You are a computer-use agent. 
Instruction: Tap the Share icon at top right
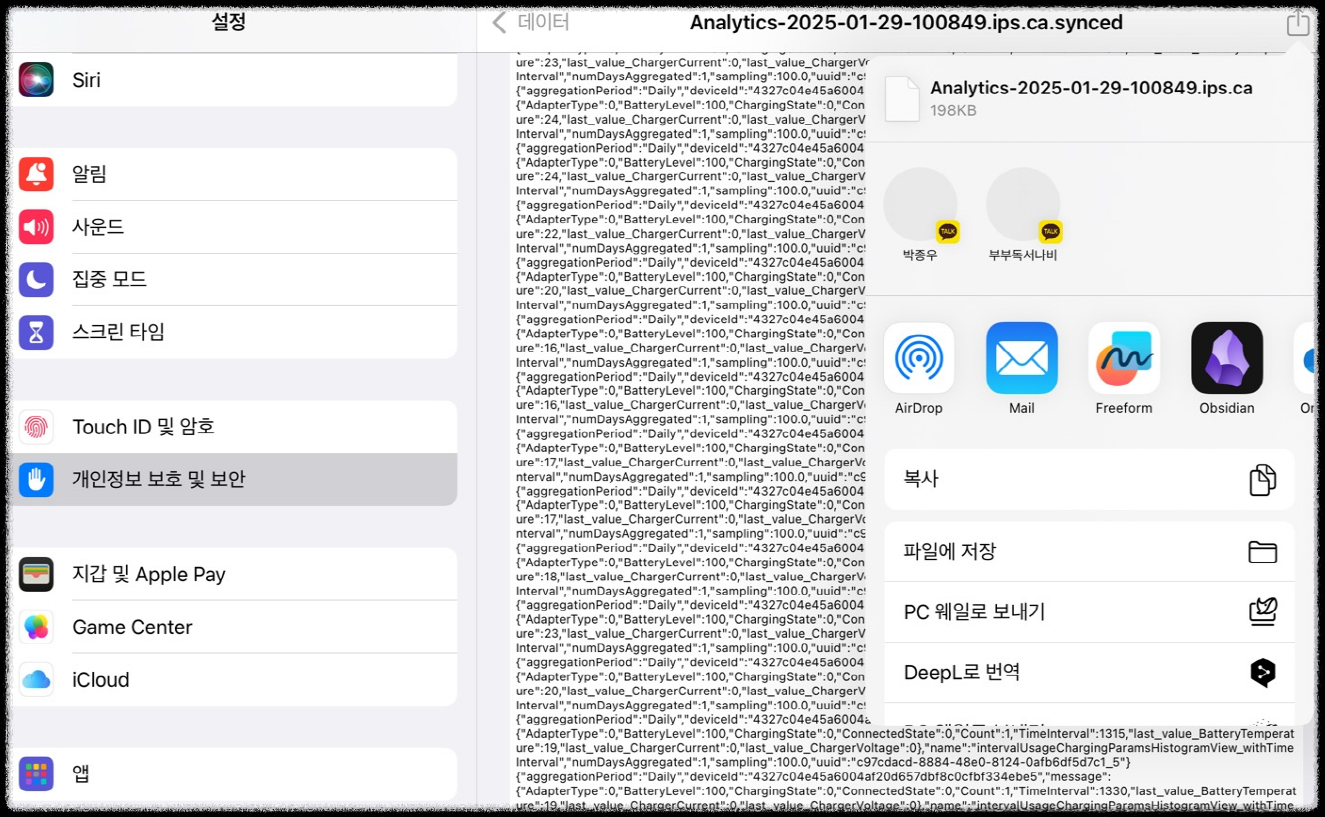click(1297, 21)
